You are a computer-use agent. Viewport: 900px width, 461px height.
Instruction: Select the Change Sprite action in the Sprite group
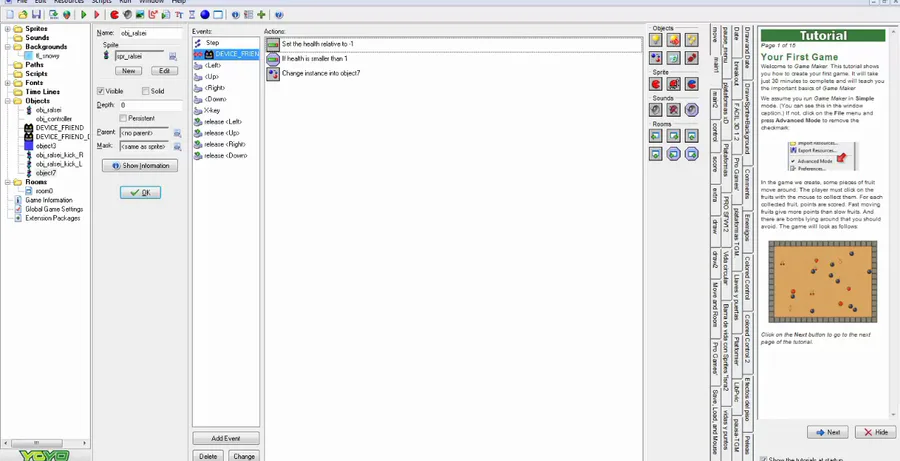click(x=655, y=84)
